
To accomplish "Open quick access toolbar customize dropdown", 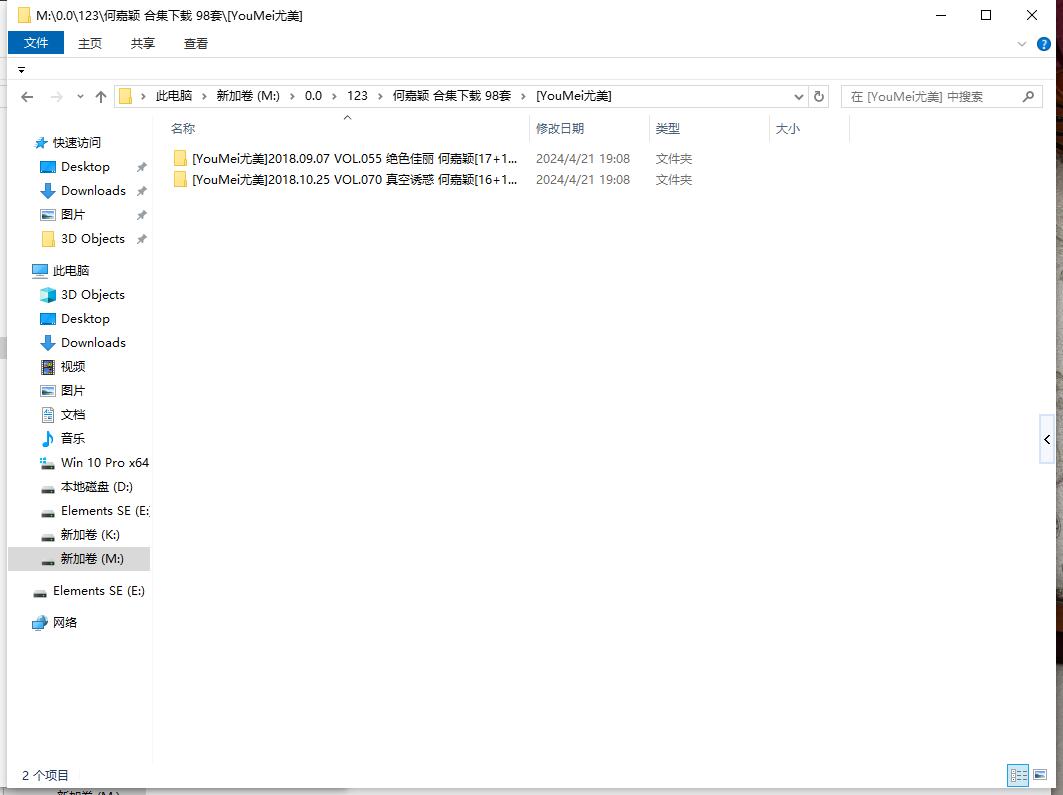I will click(x=22, y=70).
